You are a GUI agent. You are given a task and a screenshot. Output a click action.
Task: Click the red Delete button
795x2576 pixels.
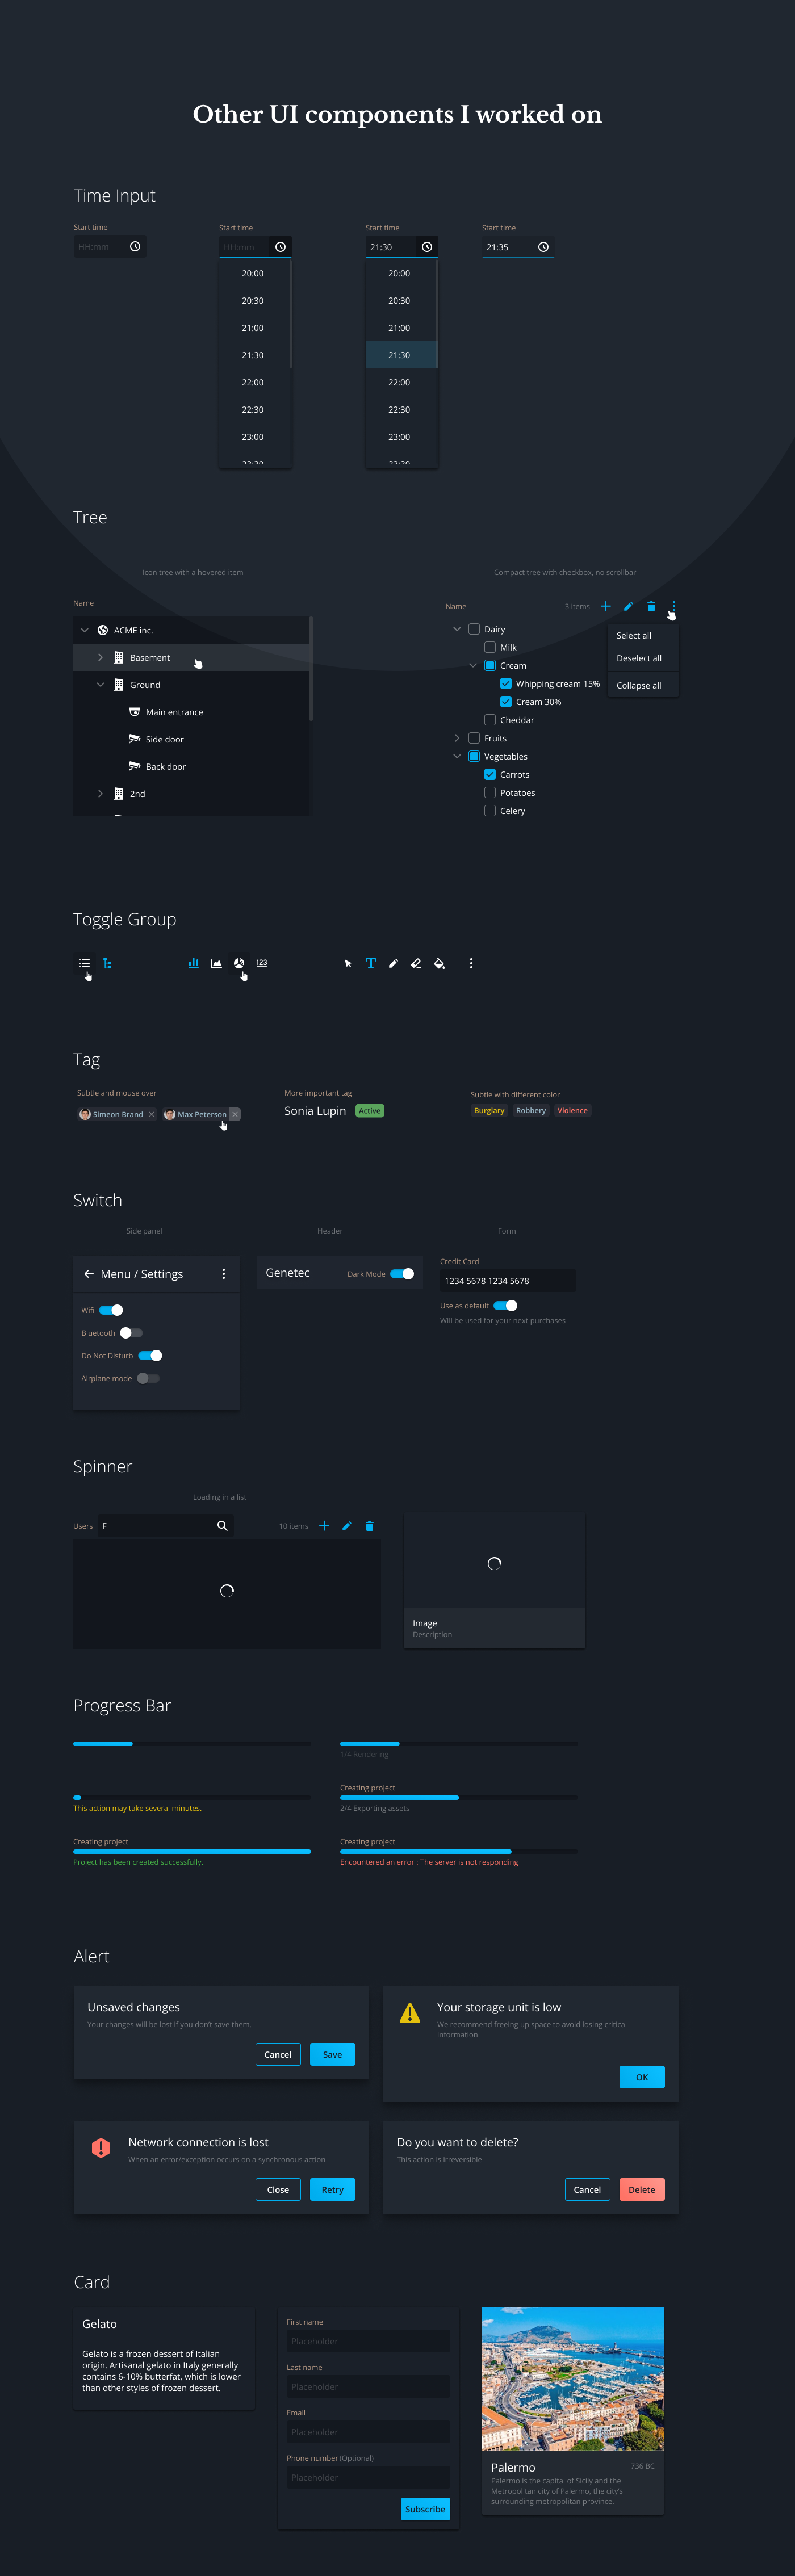(x=642, y=2189)
